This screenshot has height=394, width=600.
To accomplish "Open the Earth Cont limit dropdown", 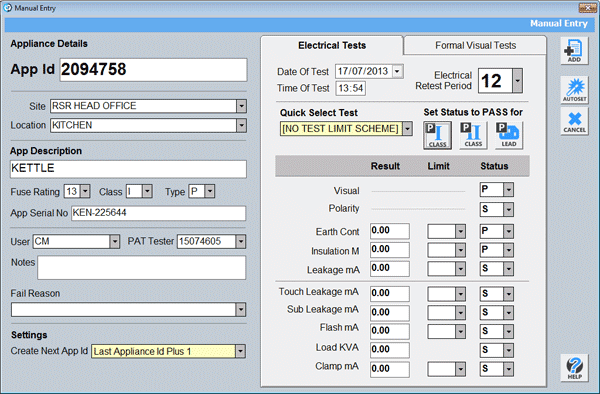I will pos(460,231).
